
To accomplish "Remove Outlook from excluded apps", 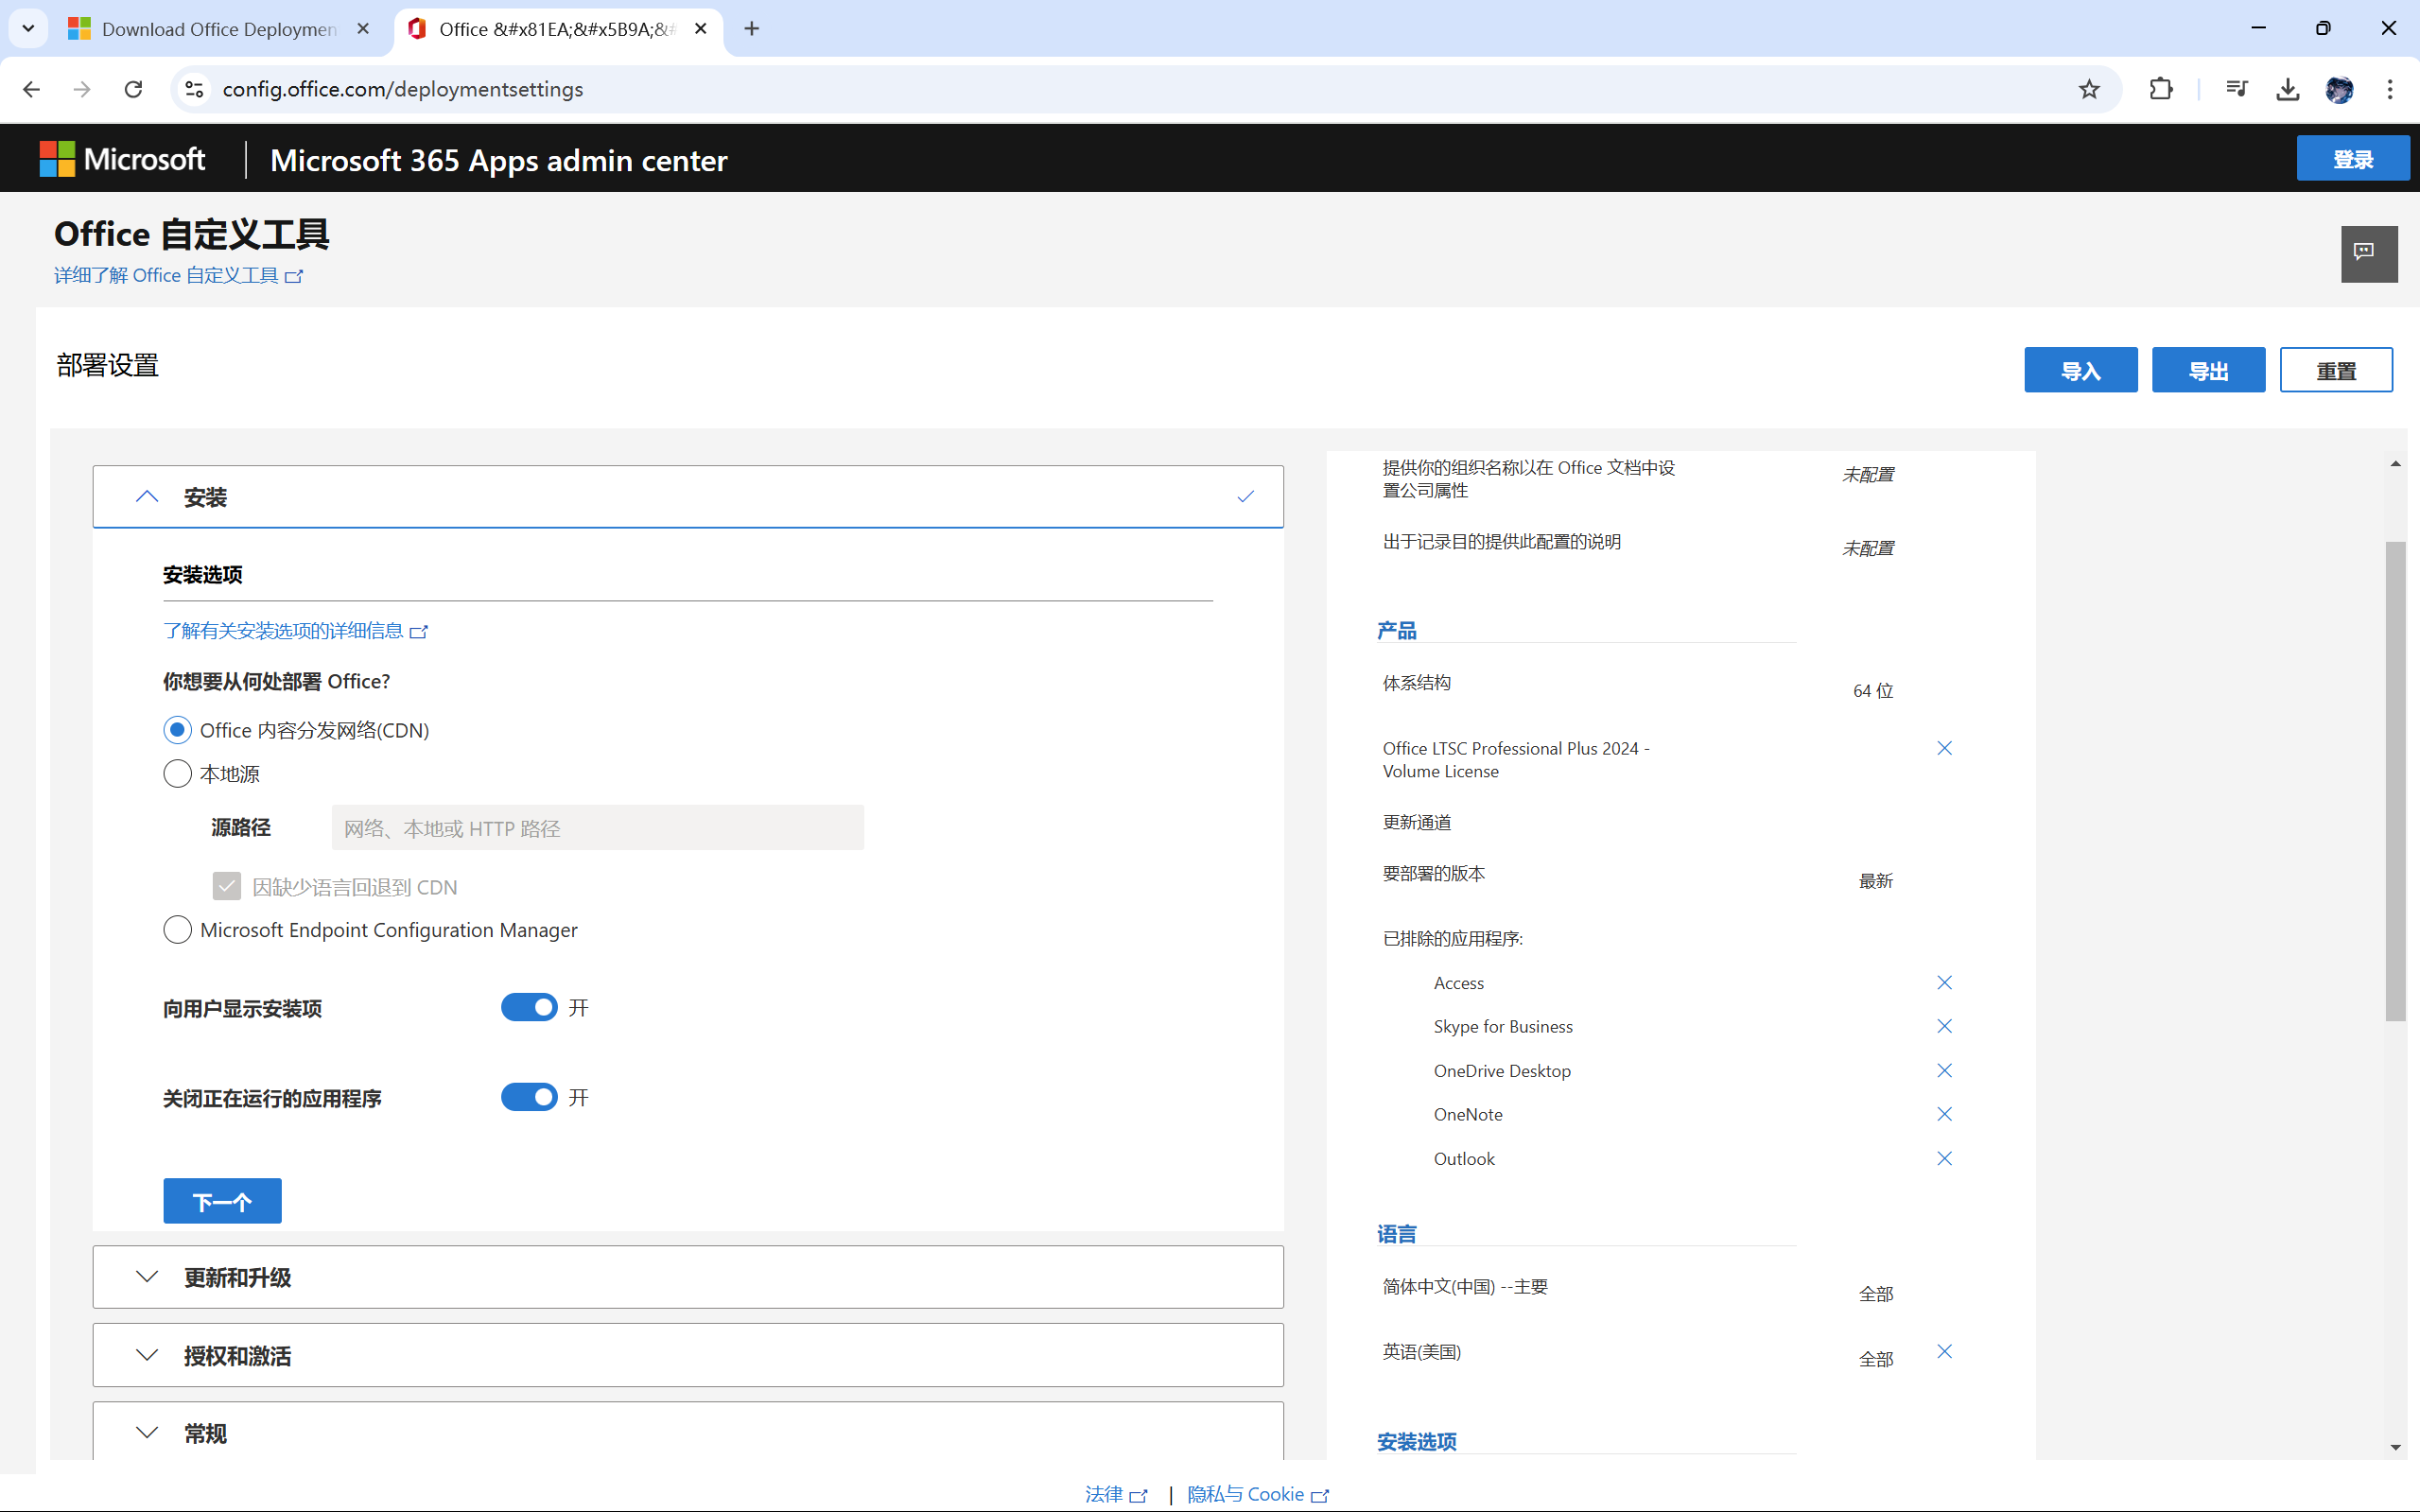I will [x=1944, y=1158].
